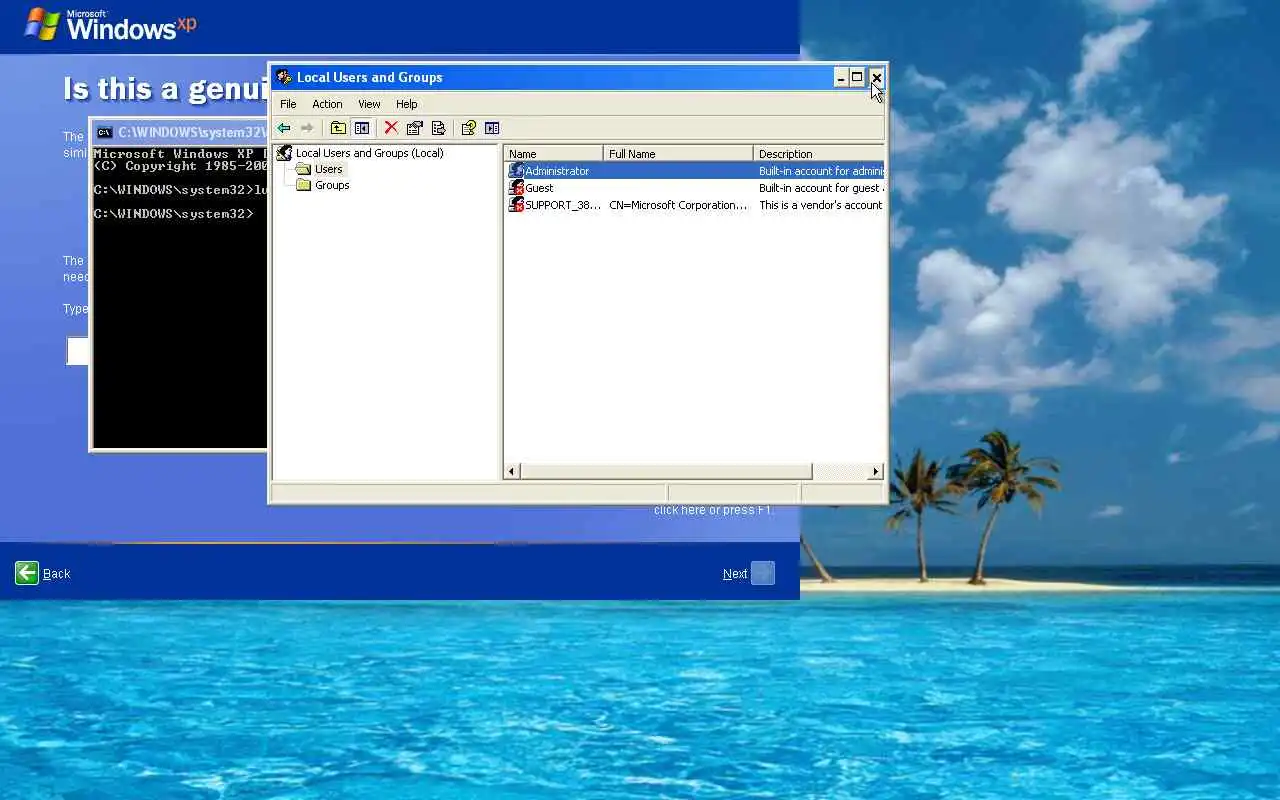1280x800 pixels.
Task: Click the action pane icon after Help
Action: [x=492, y=128]
